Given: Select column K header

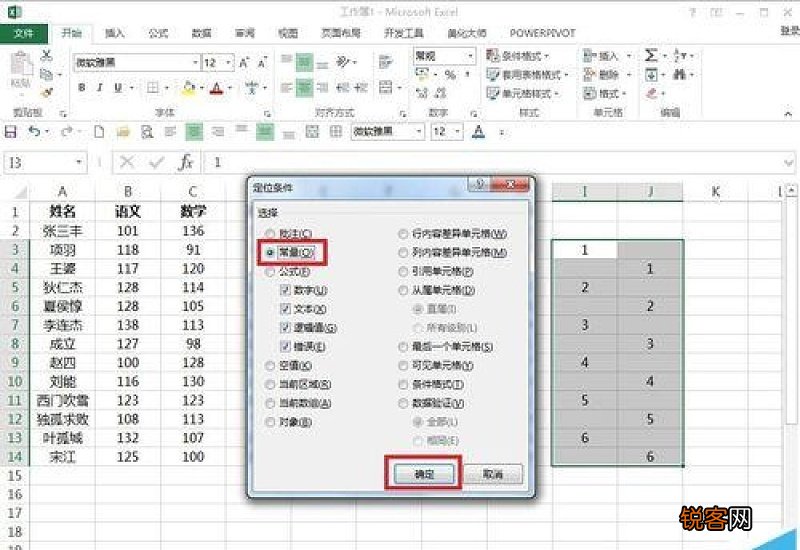Looking at the screenshot, I should pos(715,192).
